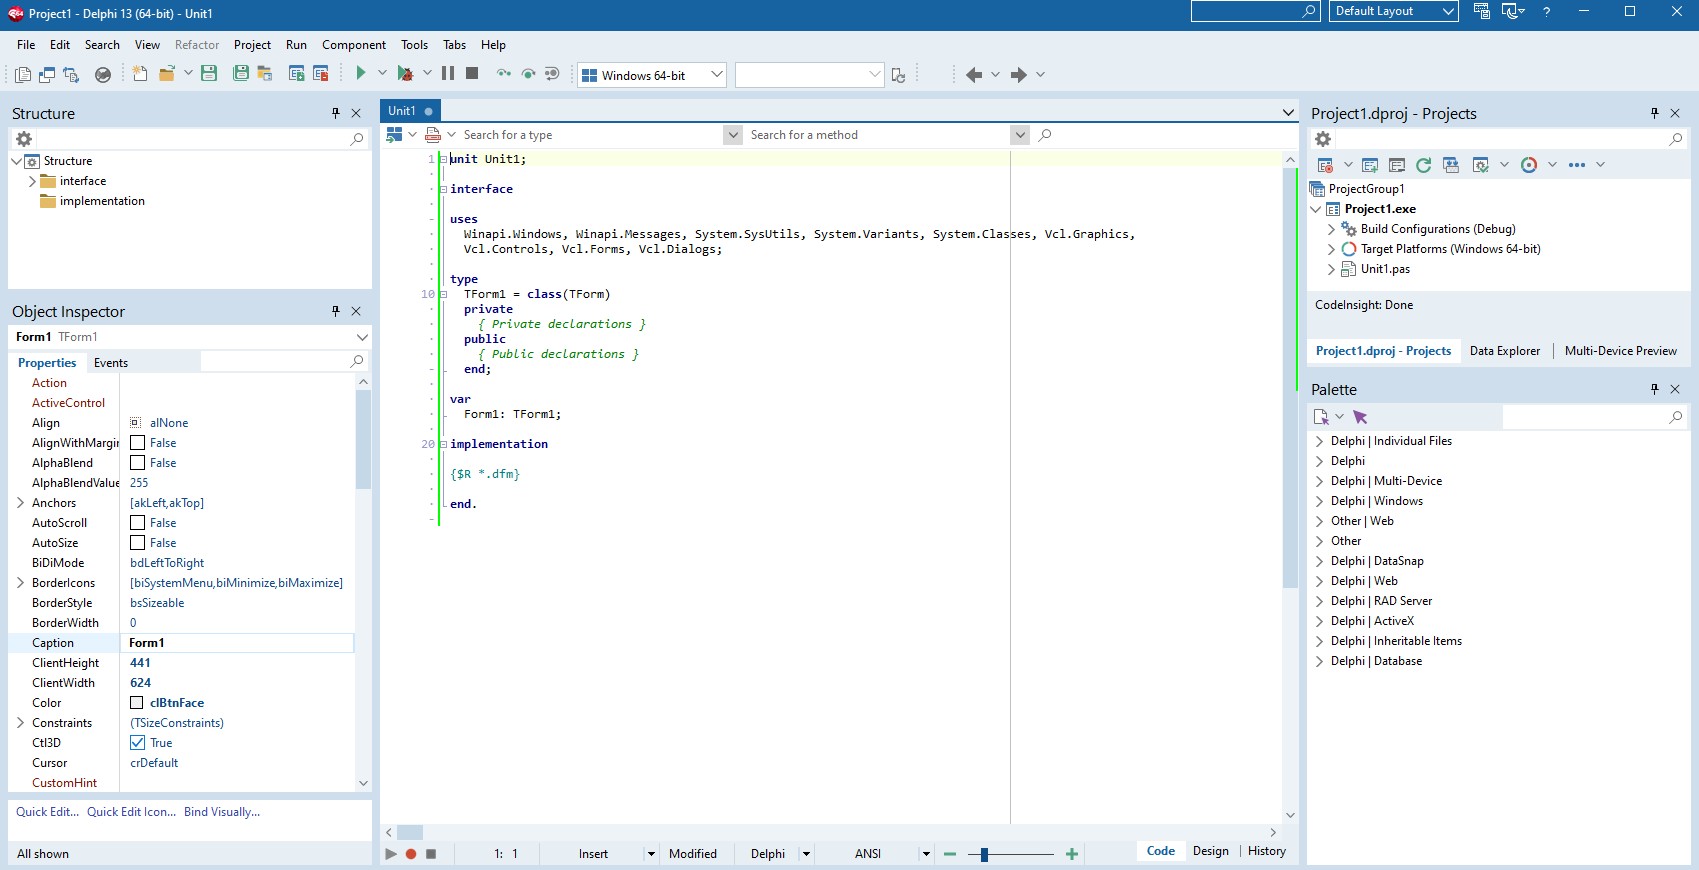Click the Run Without Debugging bug icon

405,73
